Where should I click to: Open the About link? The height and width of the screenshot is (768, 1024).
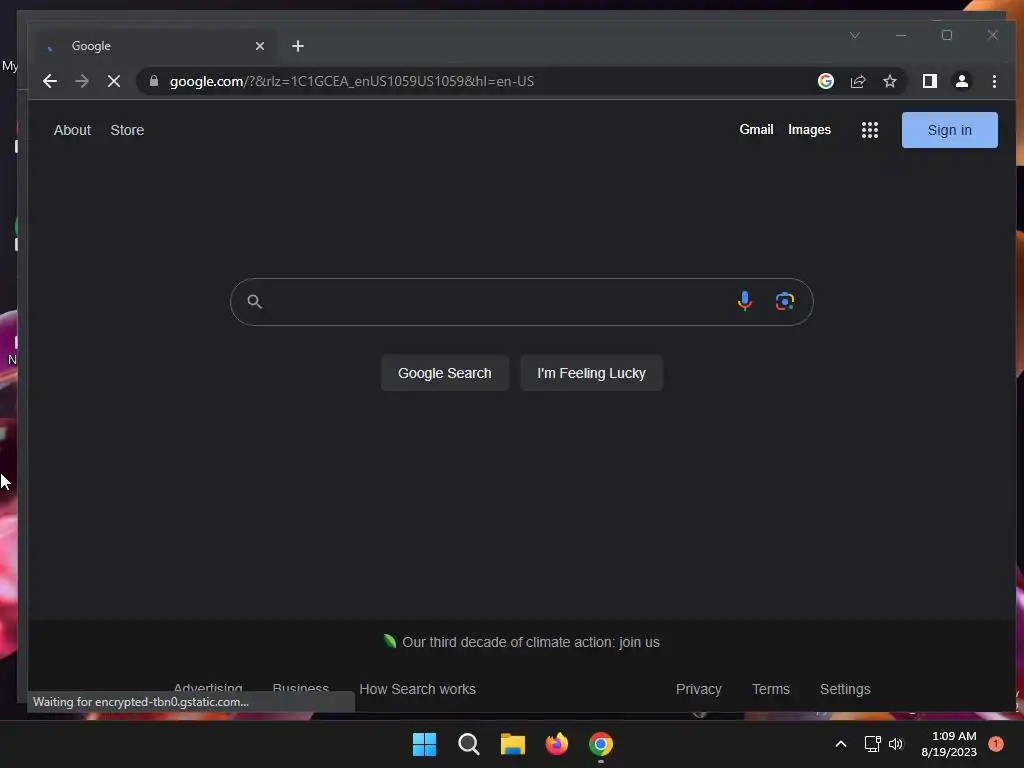tap(72, 130)
